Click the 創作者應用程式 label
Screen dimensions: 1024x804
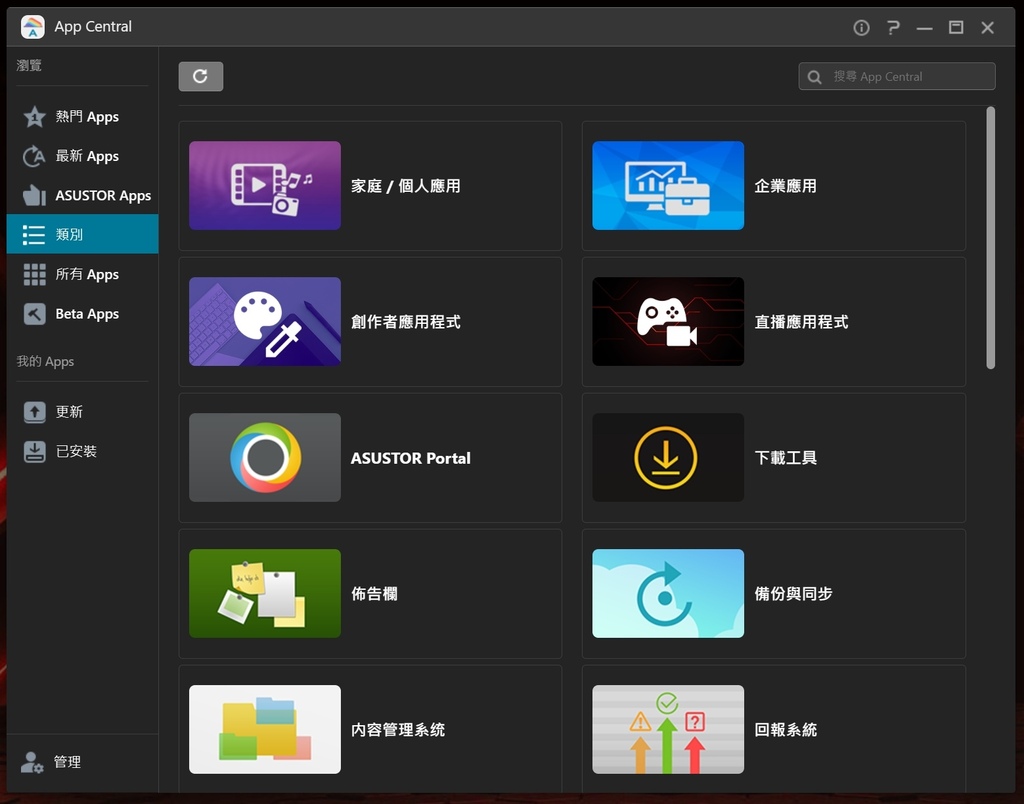click(x=406, y=322)
